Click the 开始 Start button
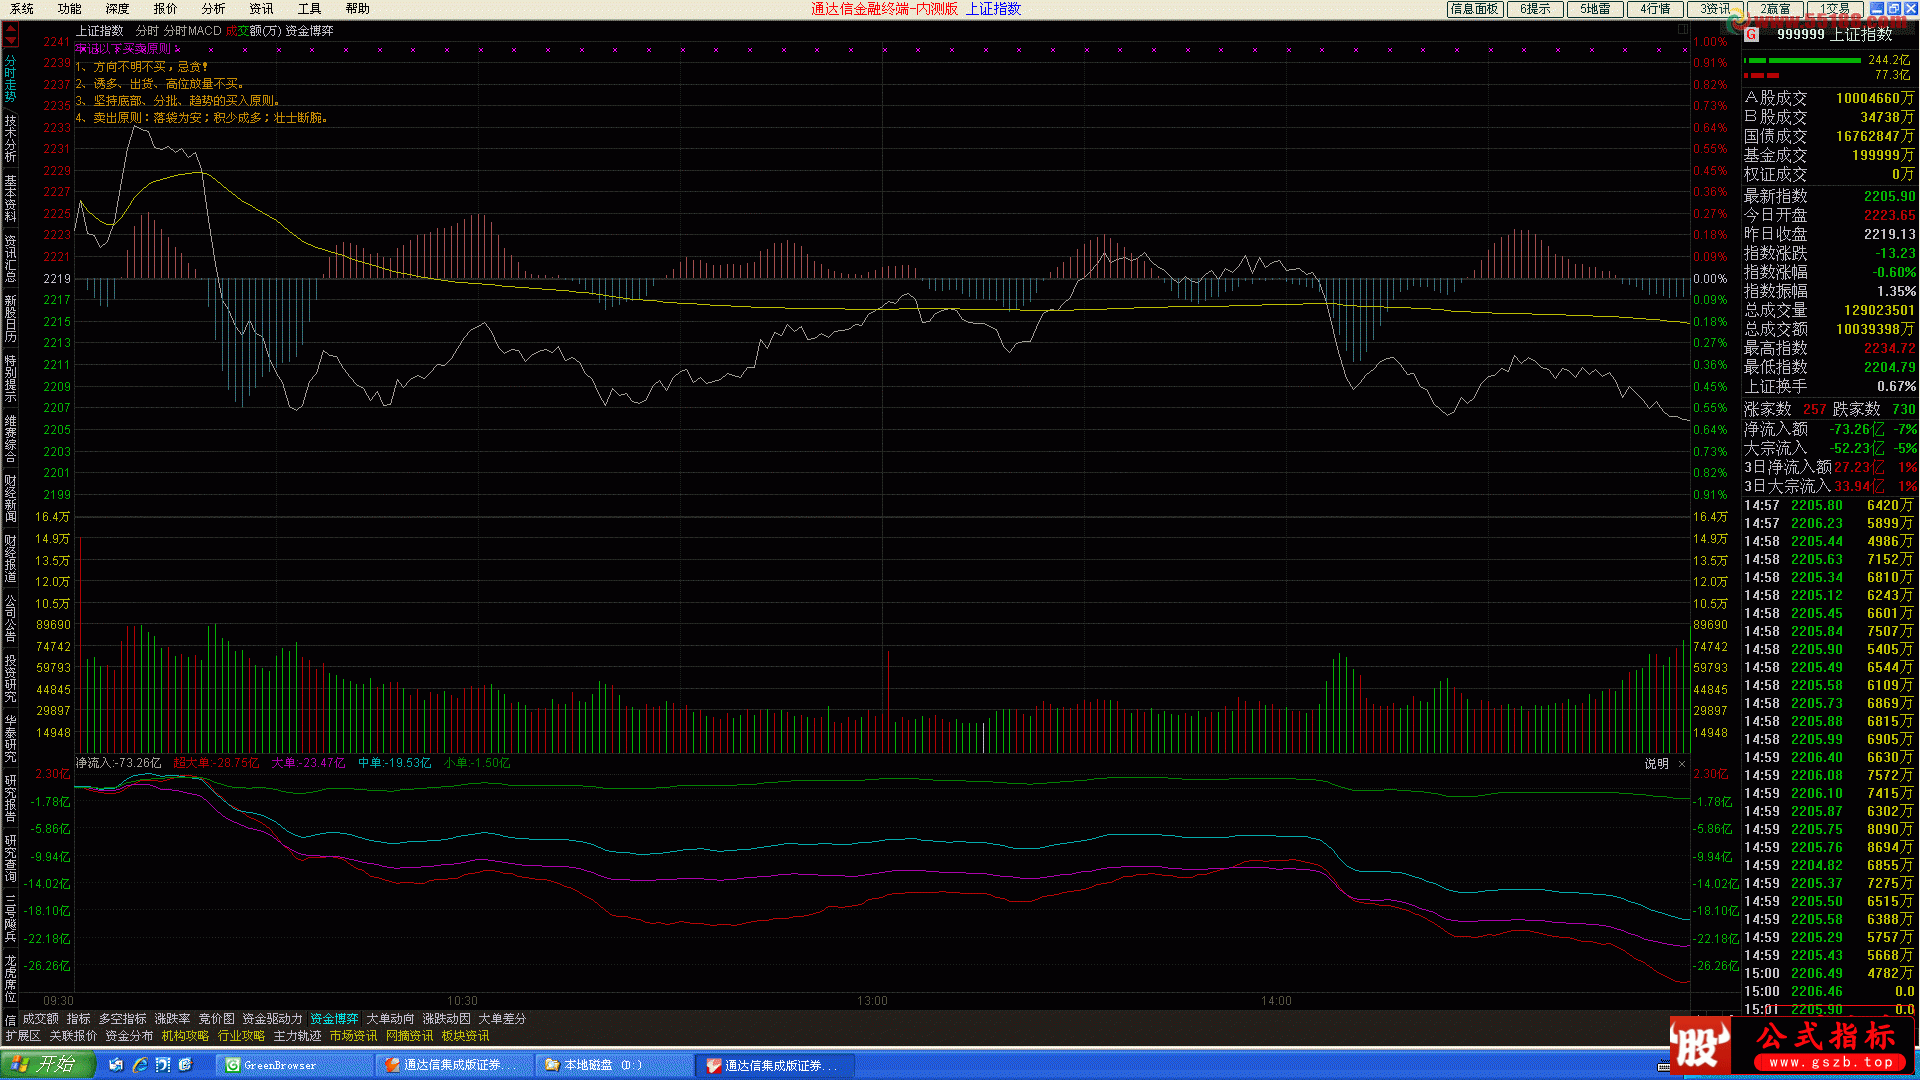1920x1080 pixels. pyautogui.click(x=47, y=1065)
